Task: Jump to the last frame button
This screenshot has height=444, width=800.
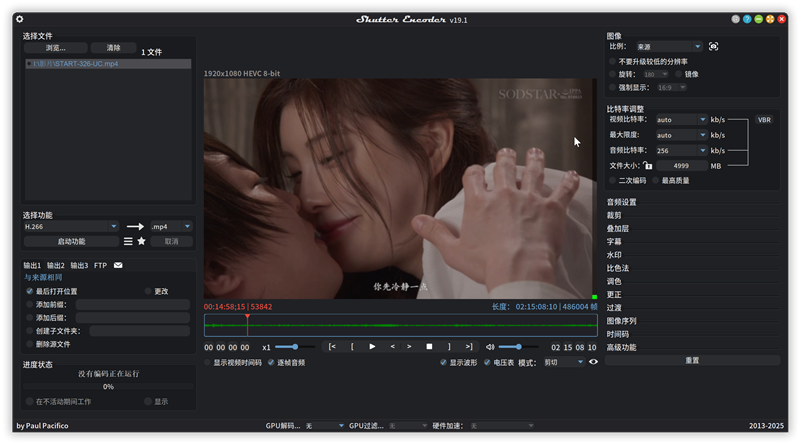Action: click(x=469, y=347)
